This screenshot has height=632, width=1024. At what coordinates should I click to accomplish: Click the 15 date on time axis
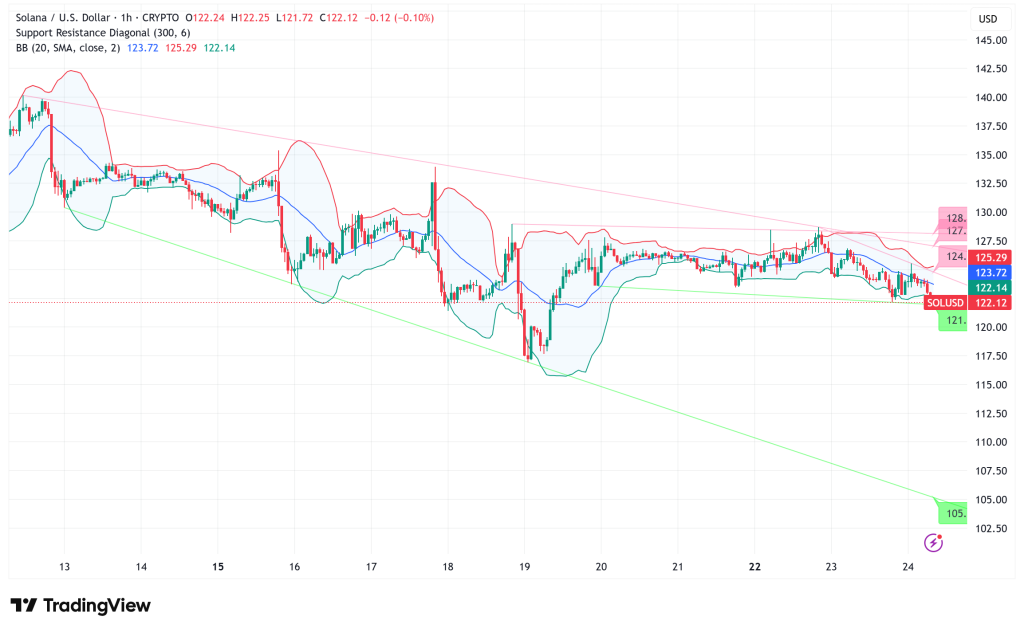point(218,566)
